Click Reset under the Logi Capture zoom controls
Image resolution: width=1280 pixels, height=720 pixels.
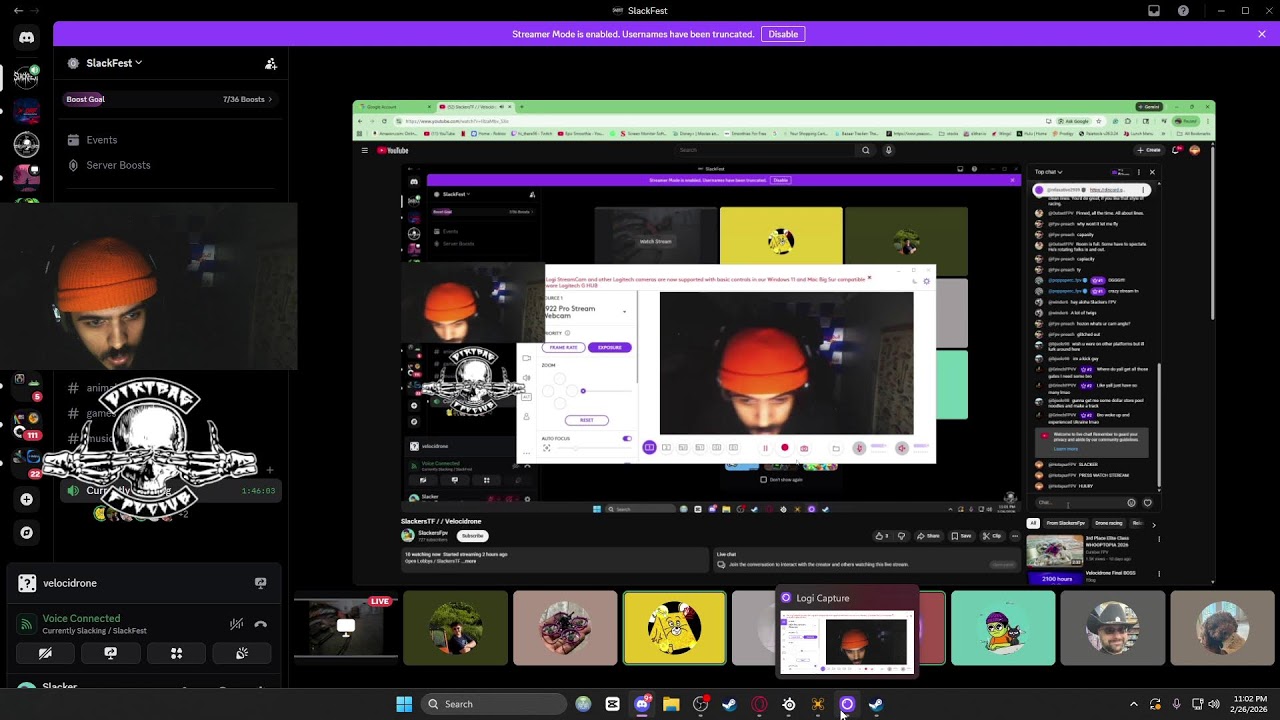tap(587, 420)
